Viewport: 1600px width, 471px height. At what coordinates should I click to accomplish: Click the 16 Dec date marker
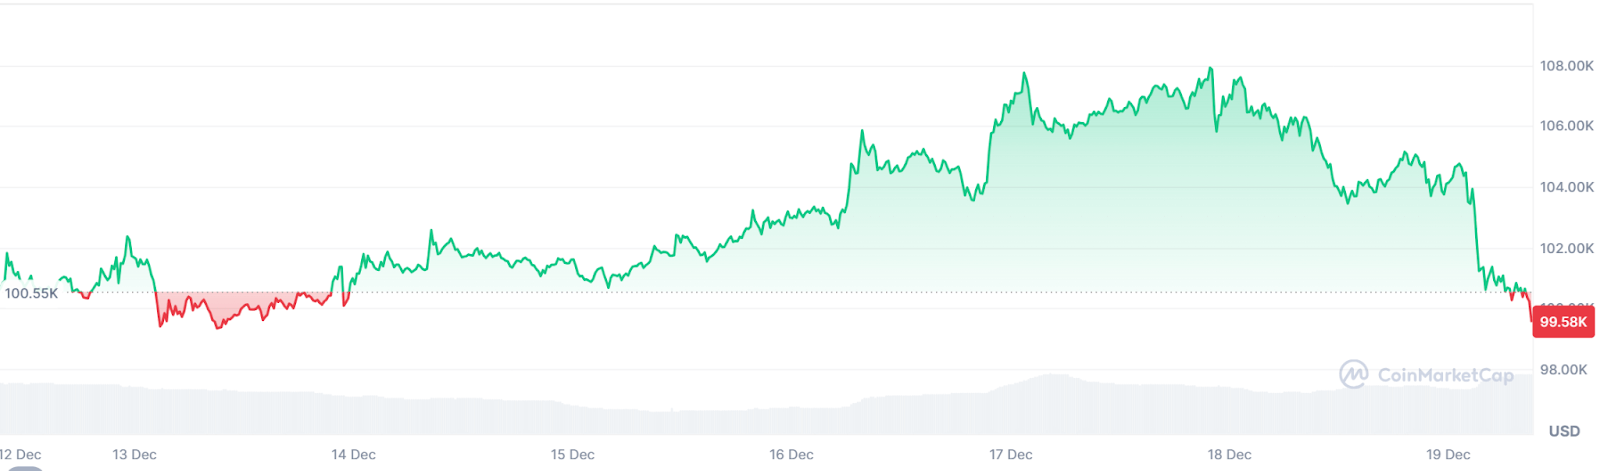coord(791,454)
